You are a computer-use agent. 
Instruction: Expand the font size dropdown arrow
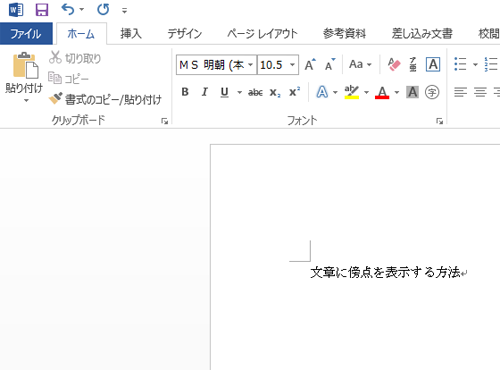pyautogui.click(x=292, y=64)
